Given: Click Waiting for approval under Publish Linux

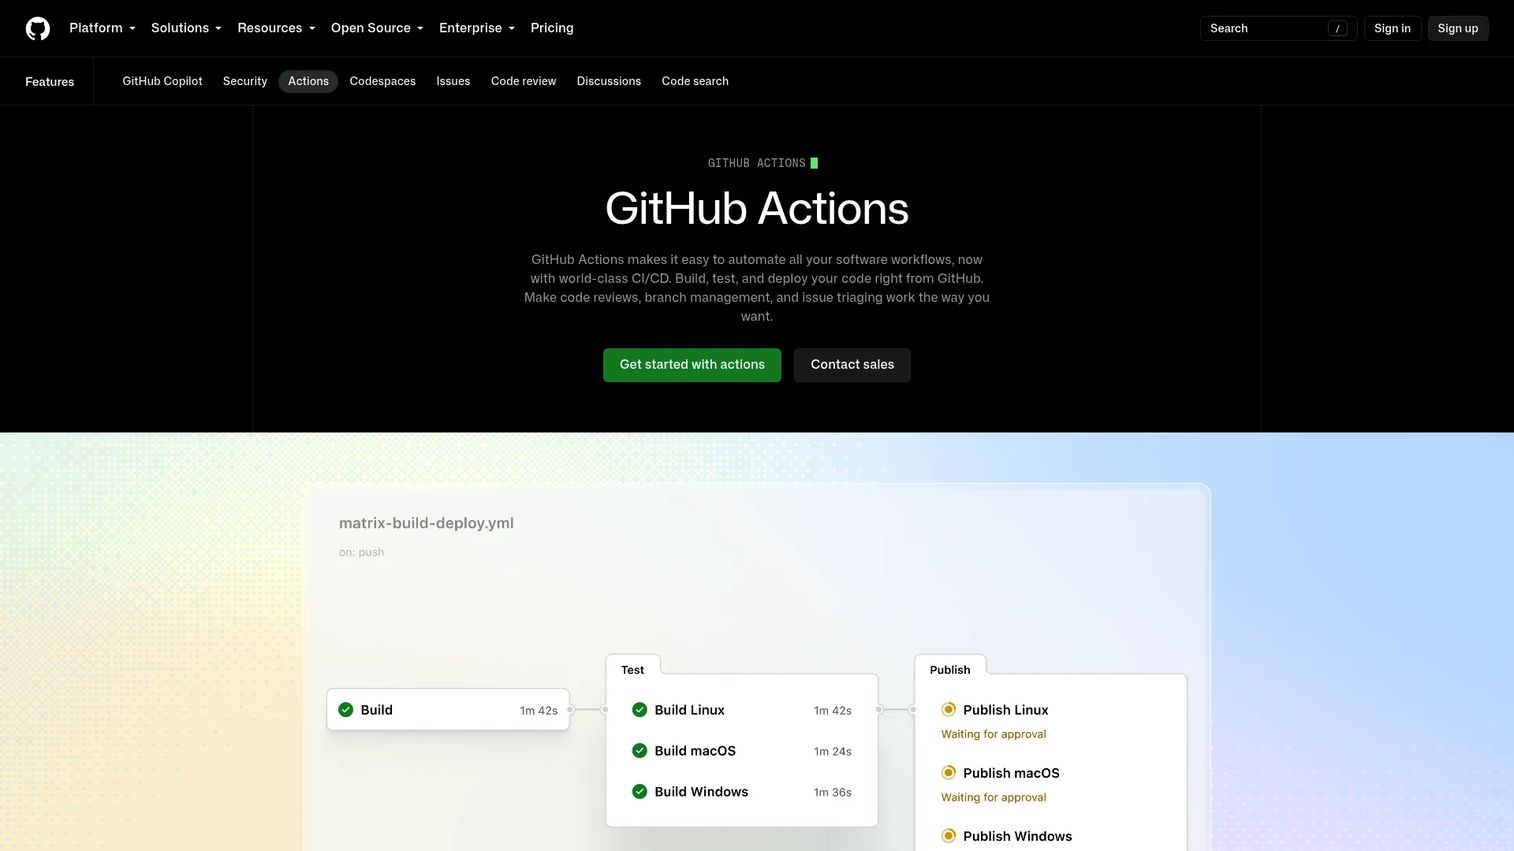Looking at the screenshot, I should pos(993,734).
